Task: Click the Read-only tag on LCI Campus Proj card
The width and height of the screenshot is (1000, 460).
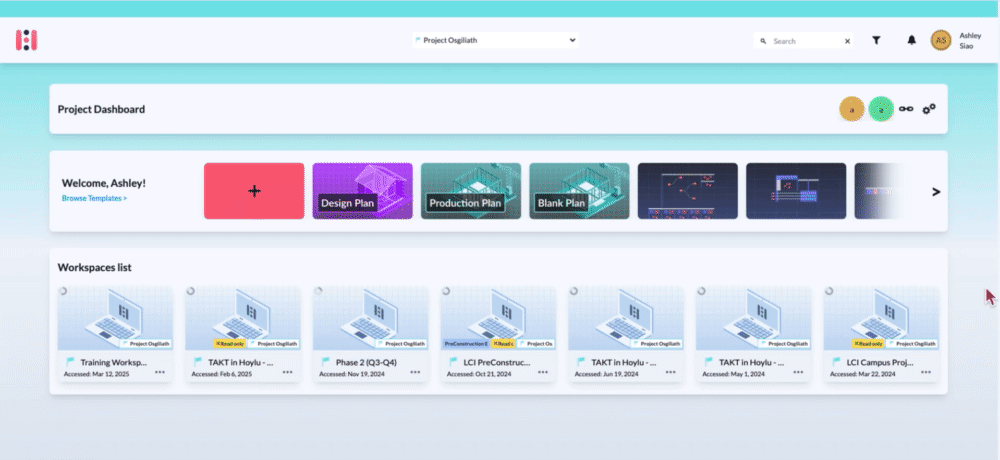Action: tap(869, 343)
